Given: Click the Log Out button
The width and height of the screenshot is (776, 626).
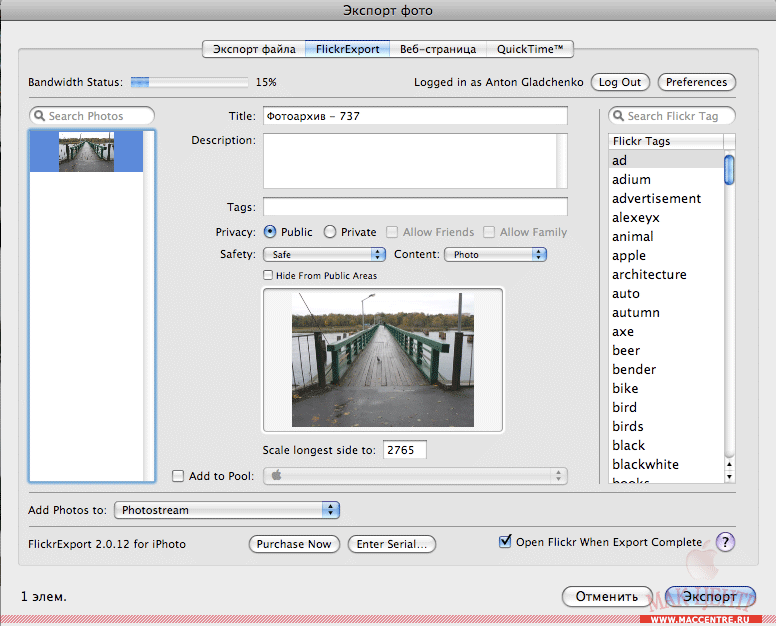Looking at the screenshot, I should click(620, 82).
